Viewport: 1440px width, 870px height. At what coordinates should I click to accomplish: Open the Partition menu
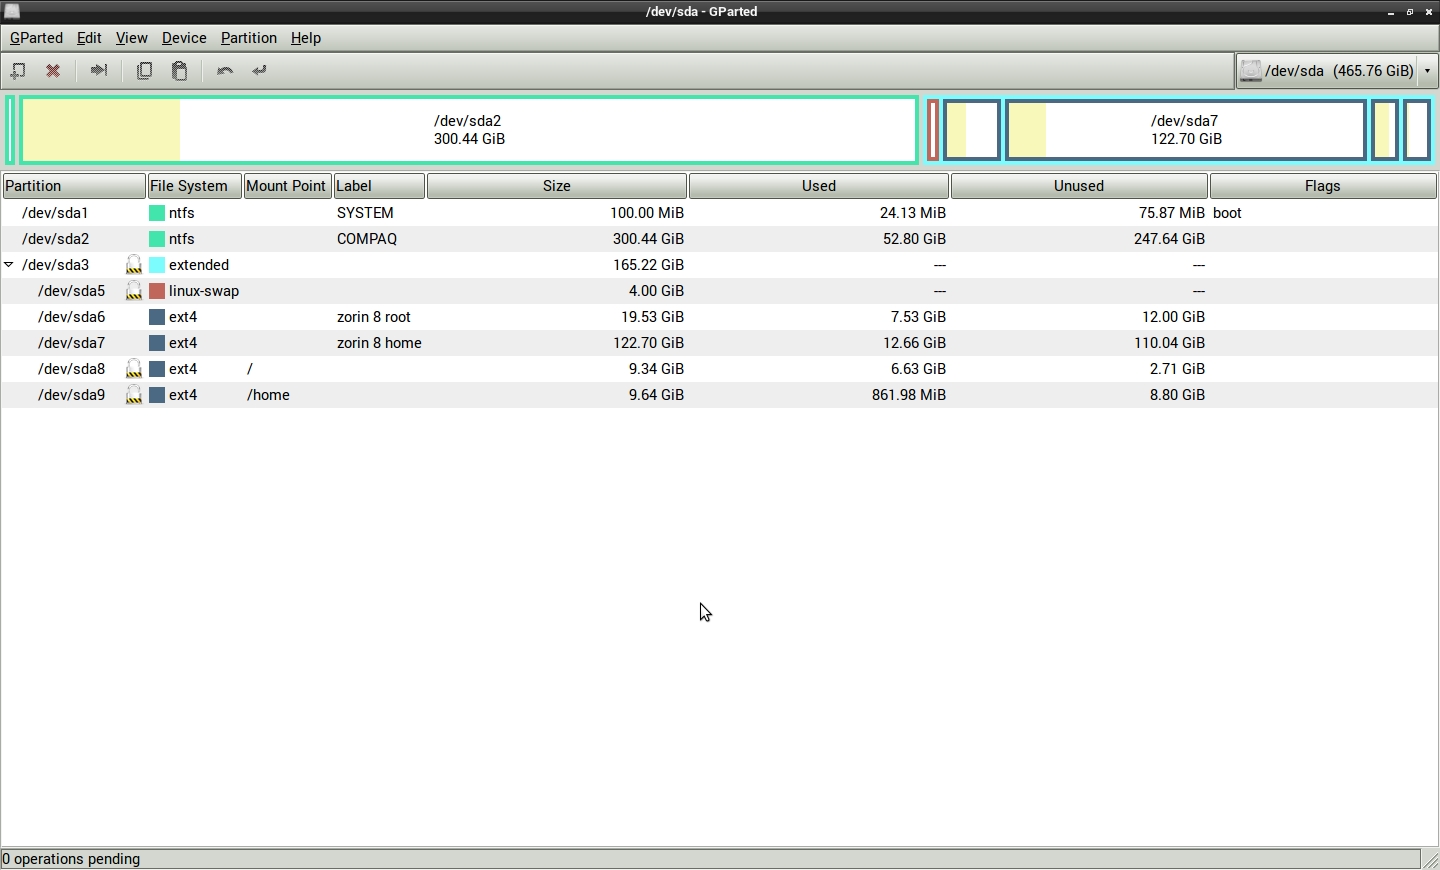tap(248, 38)
